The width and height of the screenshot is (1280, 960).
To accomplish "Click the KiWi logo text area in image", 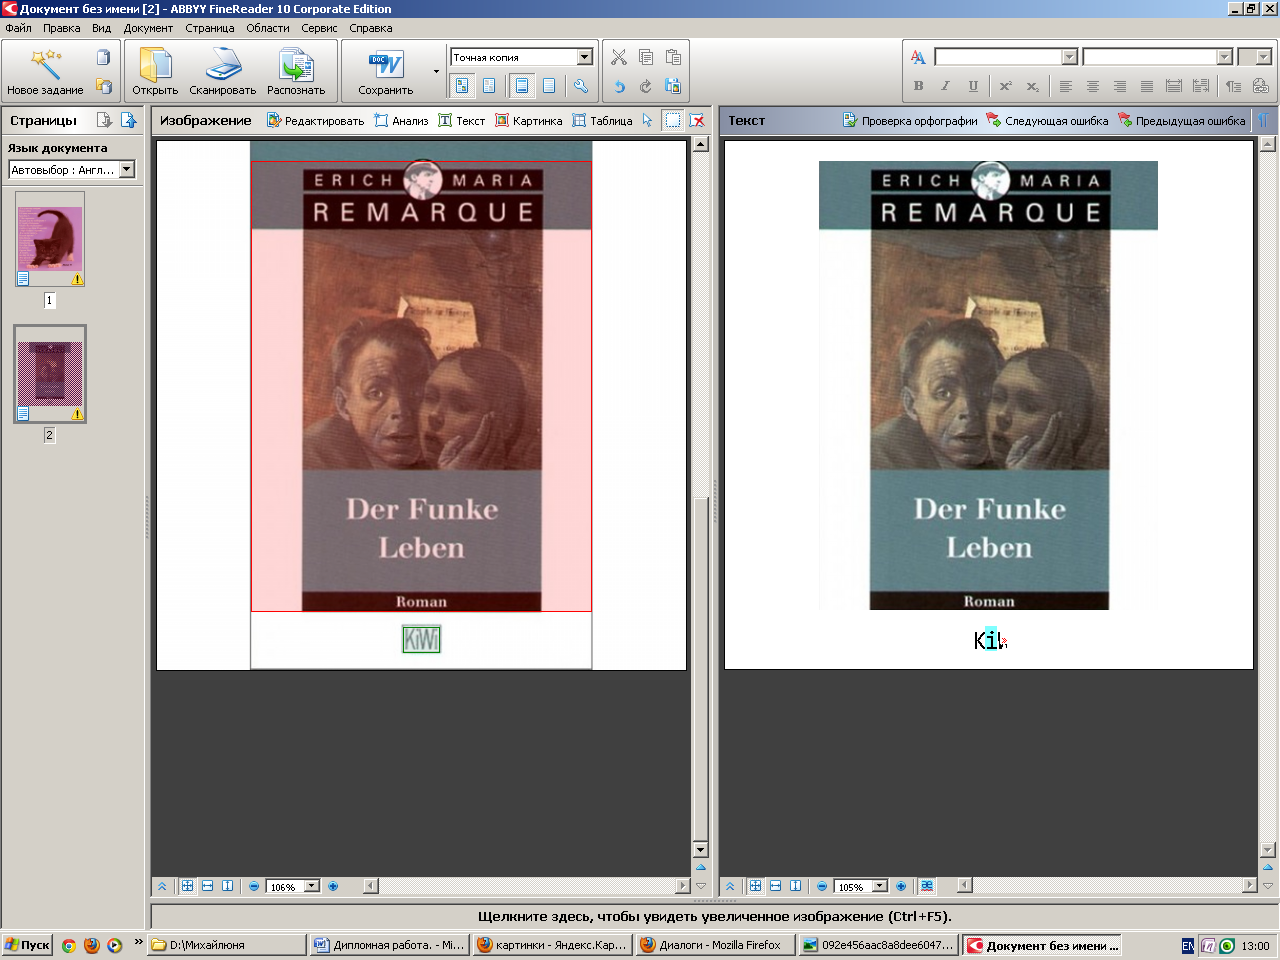I will coord(421,639).
